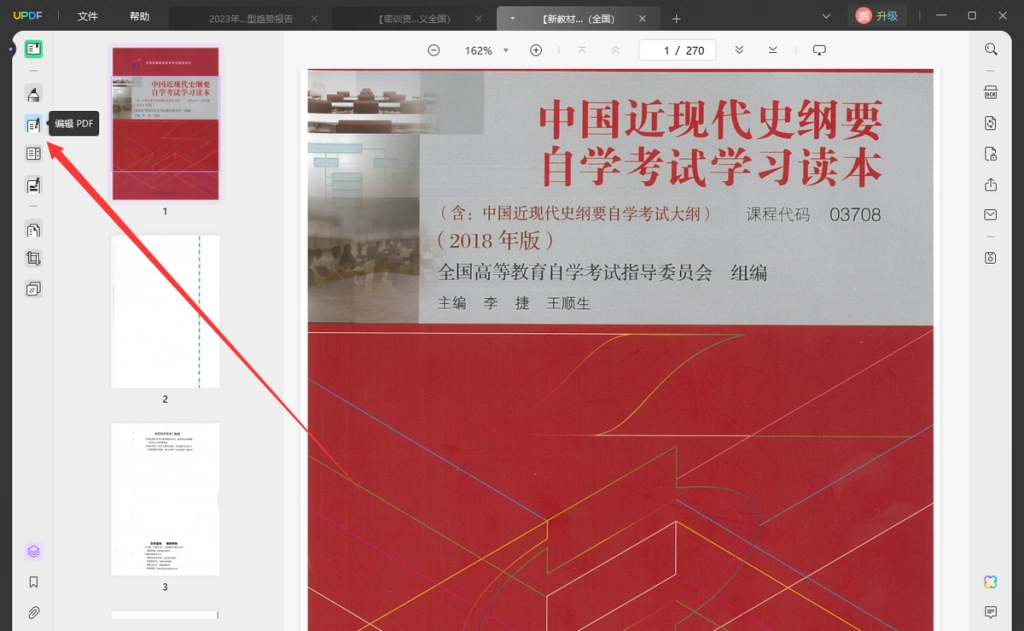Open the Protect PDF lock tool
The height and width of the screenshot is (631, 1024).
click(991, 154)
